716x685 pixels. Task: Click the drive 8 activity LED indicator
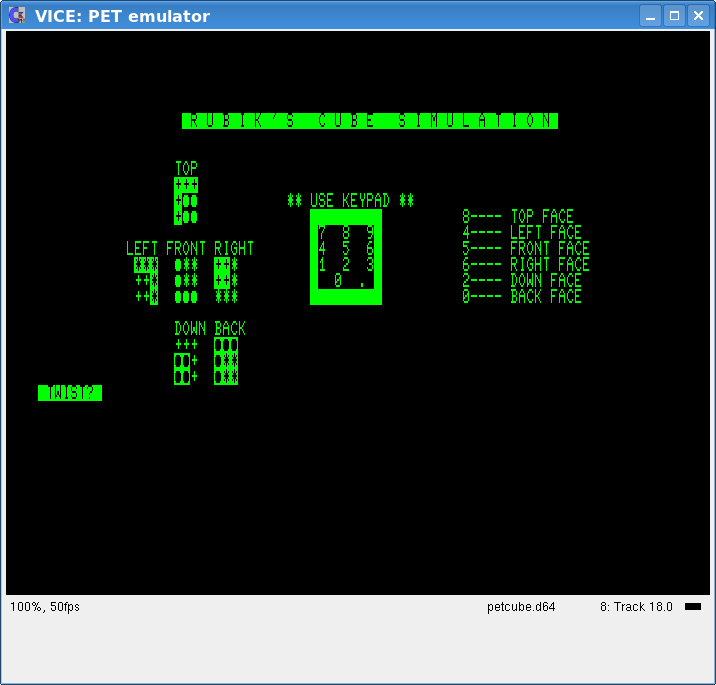click(x=693, y=606)
